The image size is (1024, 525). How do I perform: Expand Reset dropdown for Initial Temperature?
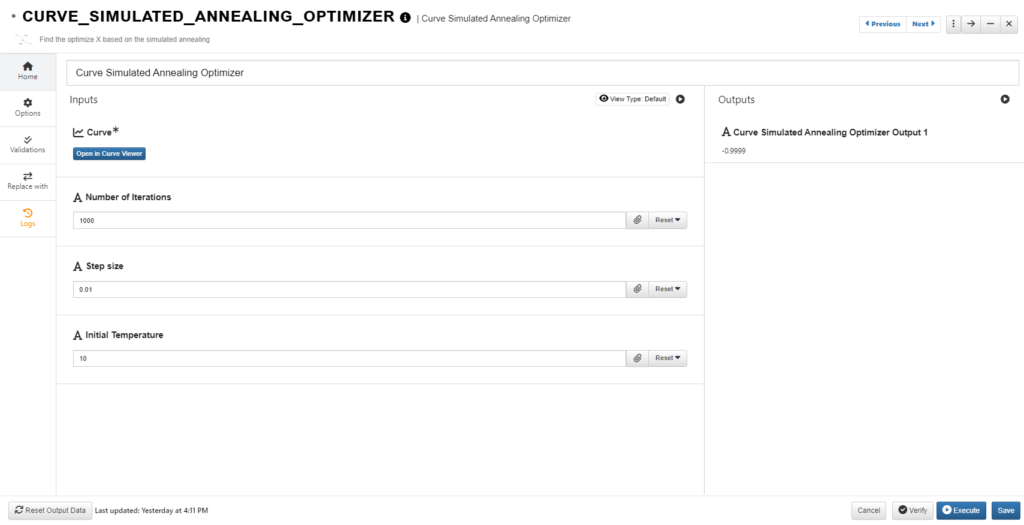click(x=667, y=358)
